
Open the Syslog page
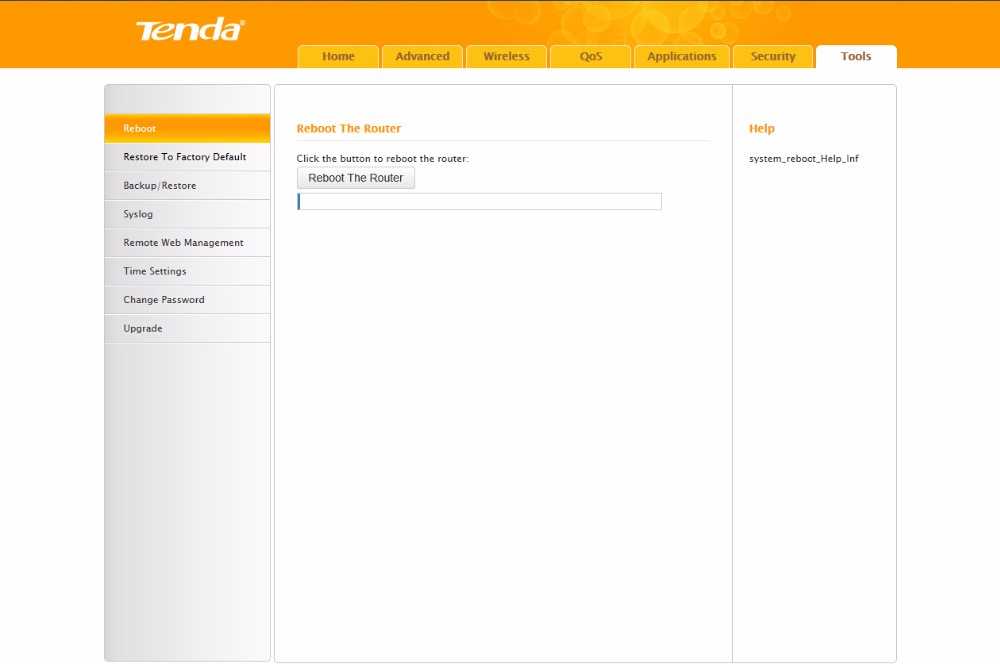click(x=187, y=214)
